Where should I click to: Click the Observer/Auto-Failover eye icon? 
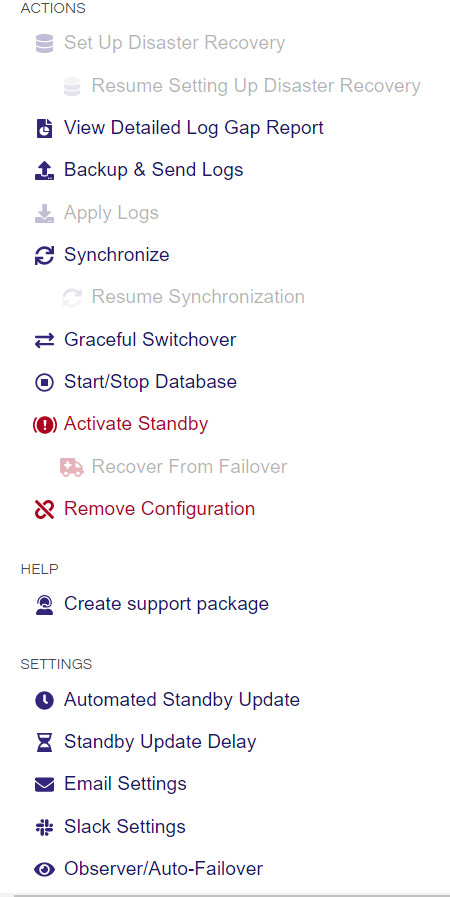(x=45, y=870)
